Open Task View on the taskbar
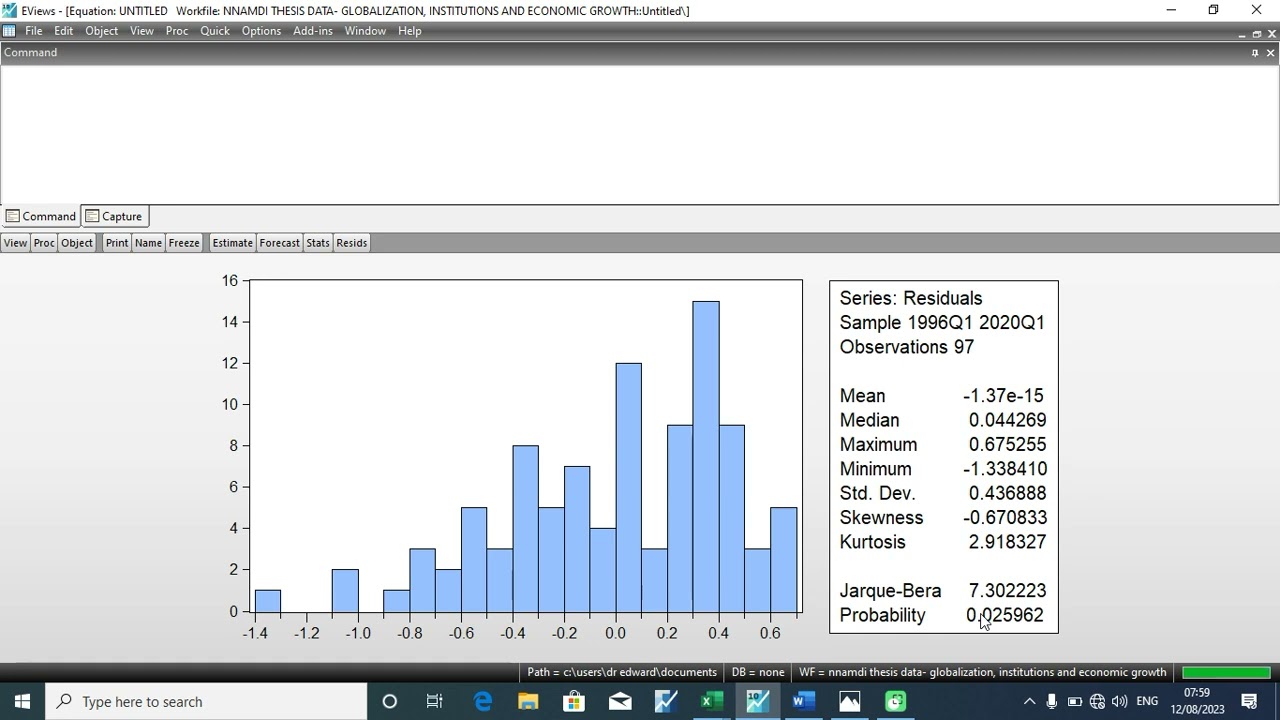The width and height of the screenshot is (1280, 720). [435, 702]
